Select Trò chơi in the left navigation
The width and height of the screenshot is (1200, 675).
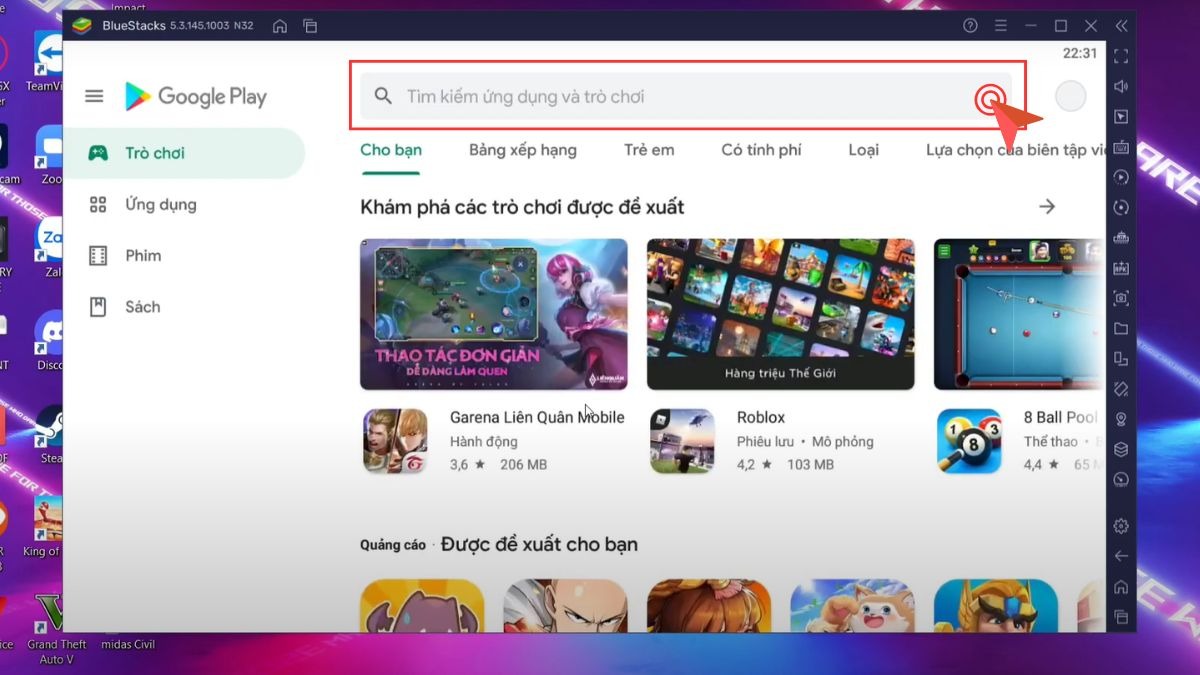(184, 153)
